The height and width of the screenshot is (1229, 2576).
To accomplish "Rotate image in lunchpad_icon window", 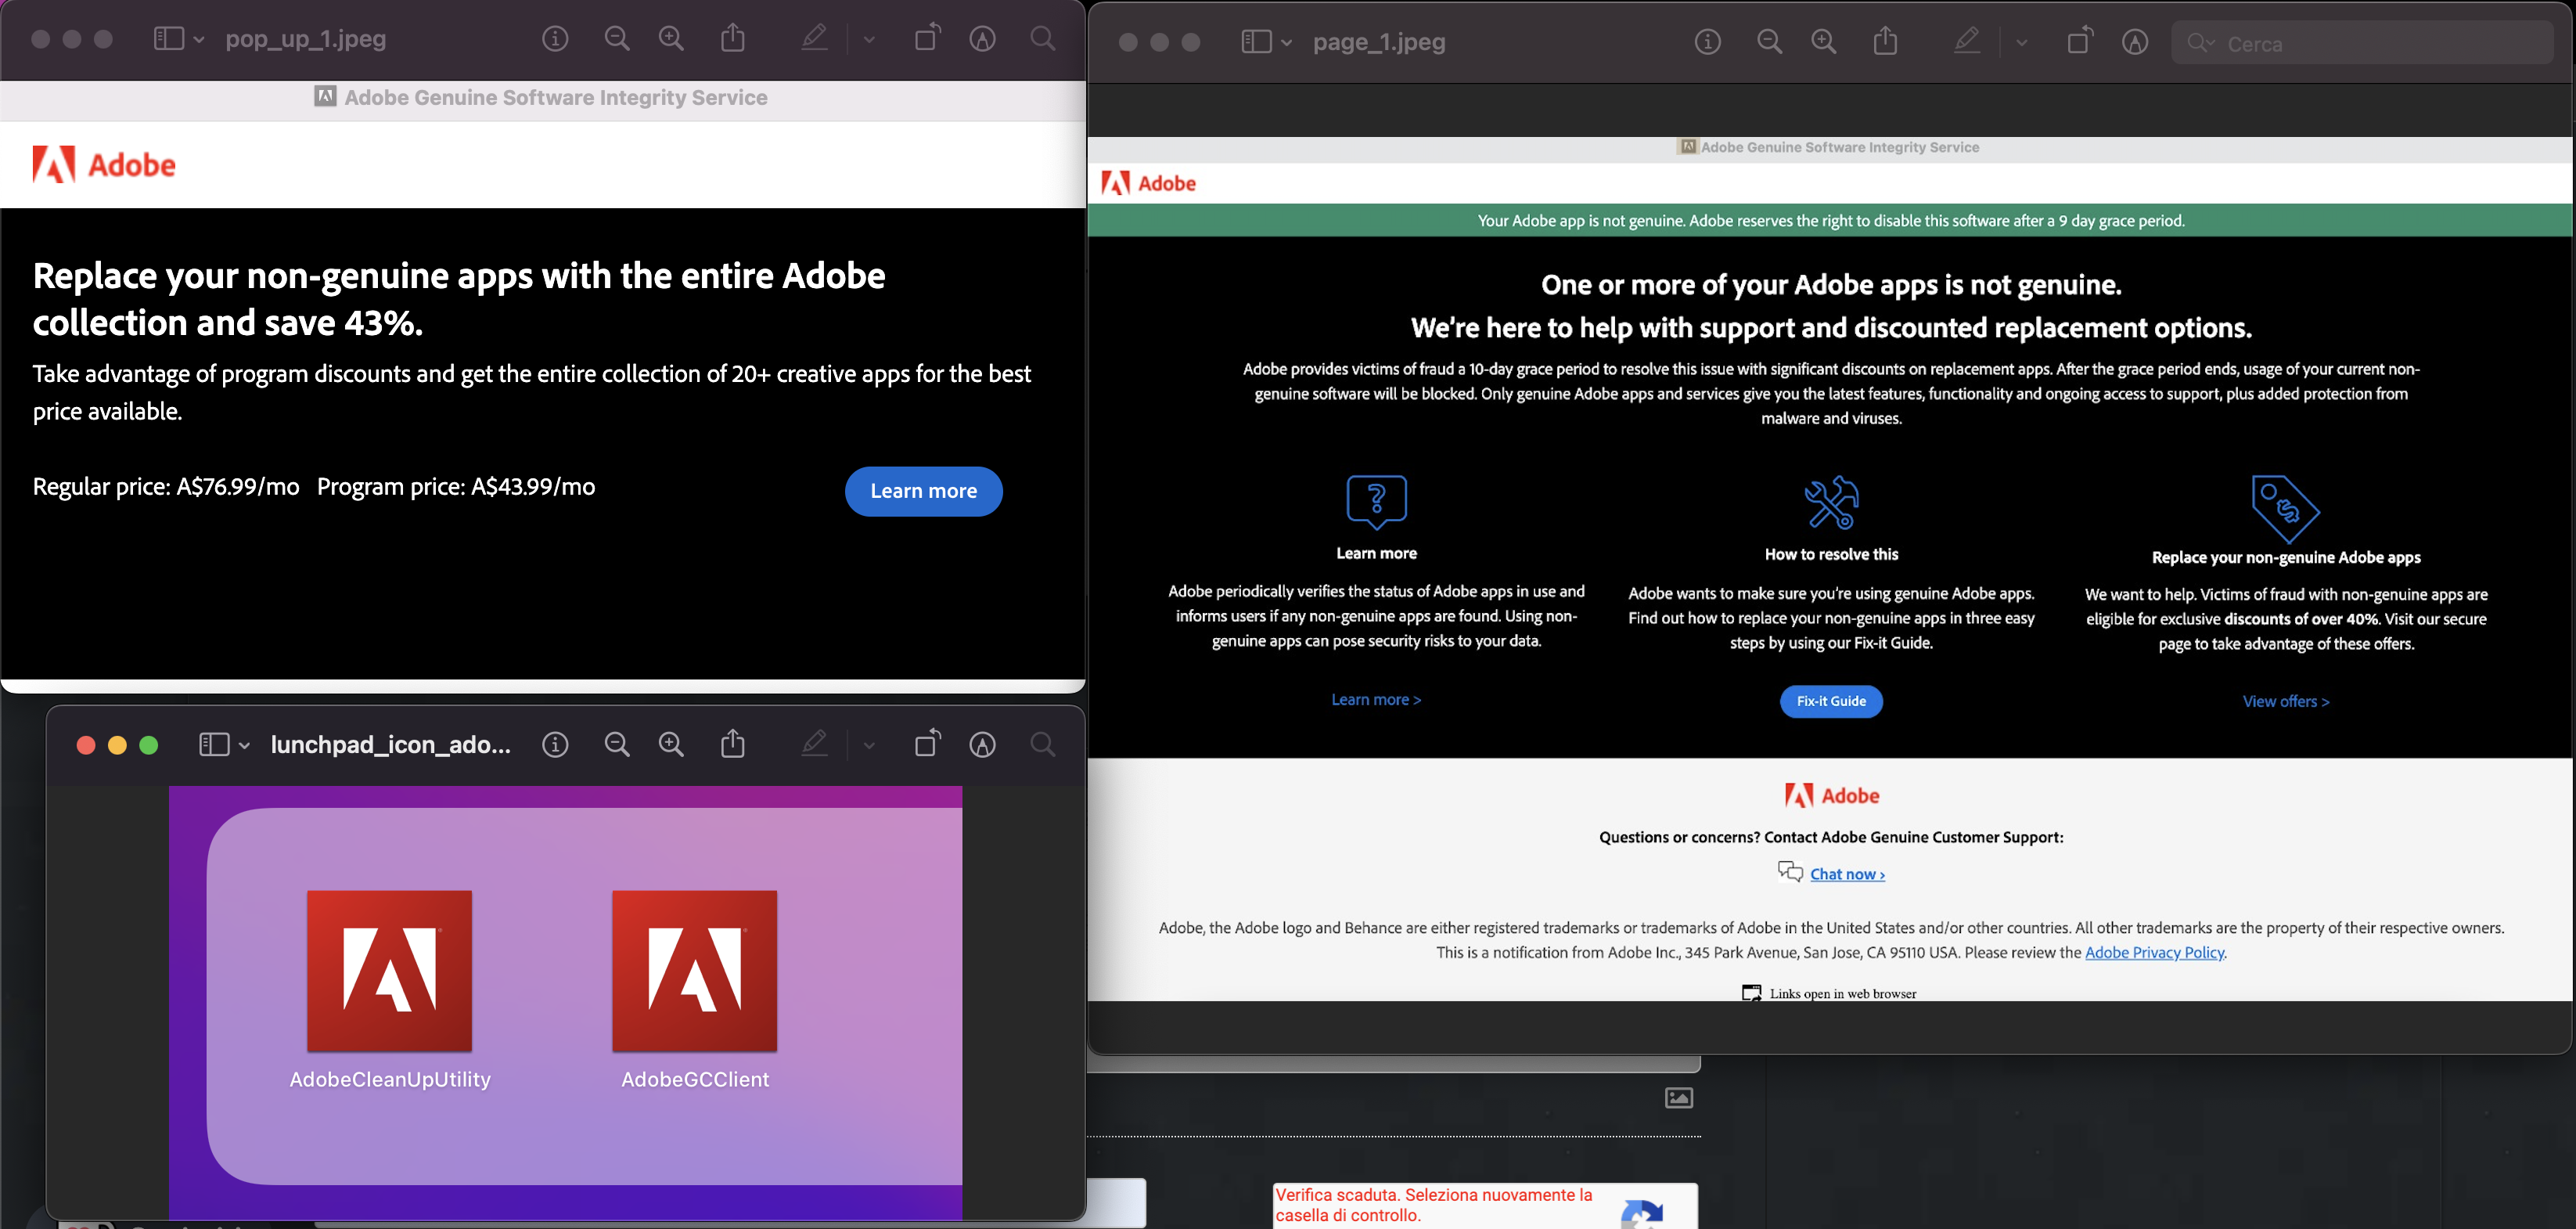I will 928,742.
